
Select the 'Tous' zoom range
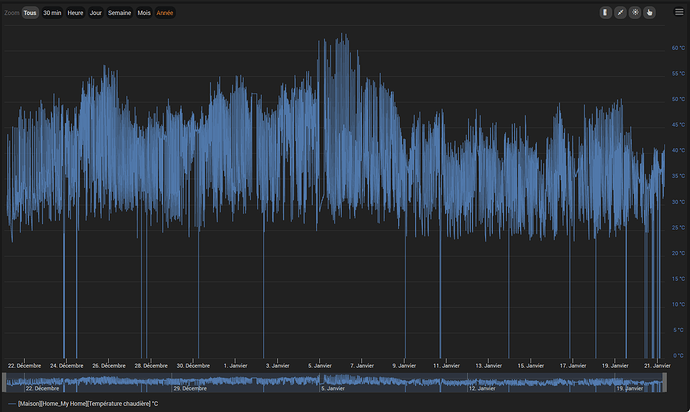[30, 13]
